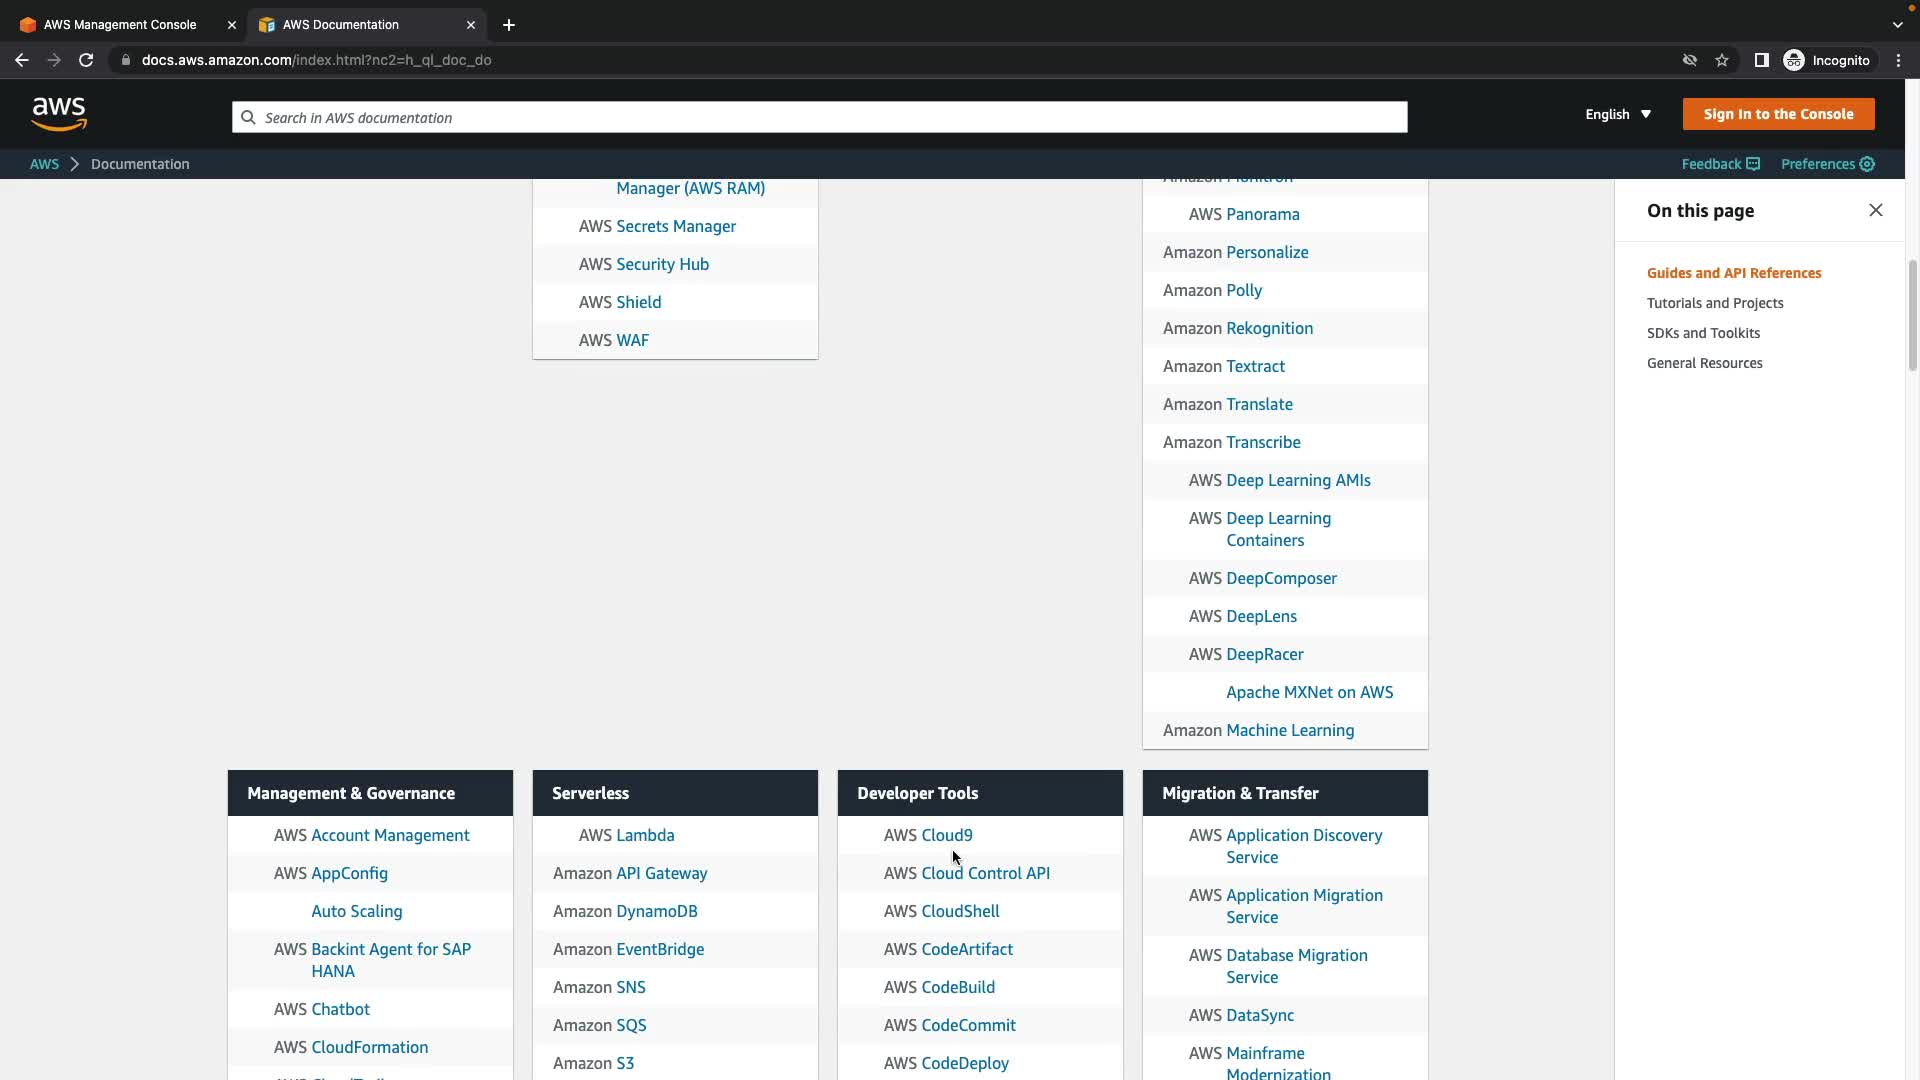
Task: Click the page vertical scrollbar
Action: tap(1912, 315)
